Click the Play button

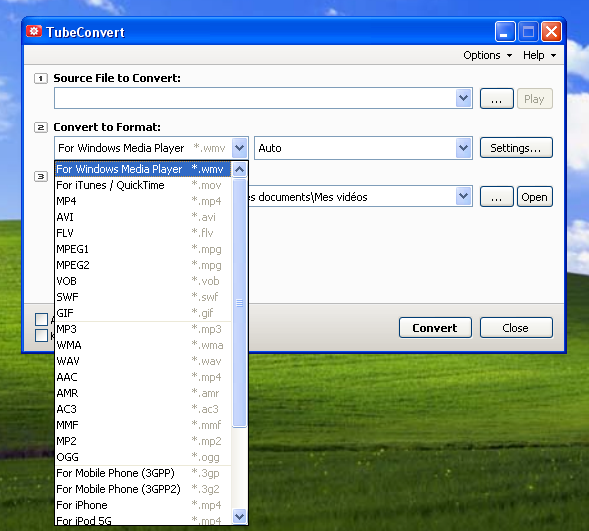point(535,99)
